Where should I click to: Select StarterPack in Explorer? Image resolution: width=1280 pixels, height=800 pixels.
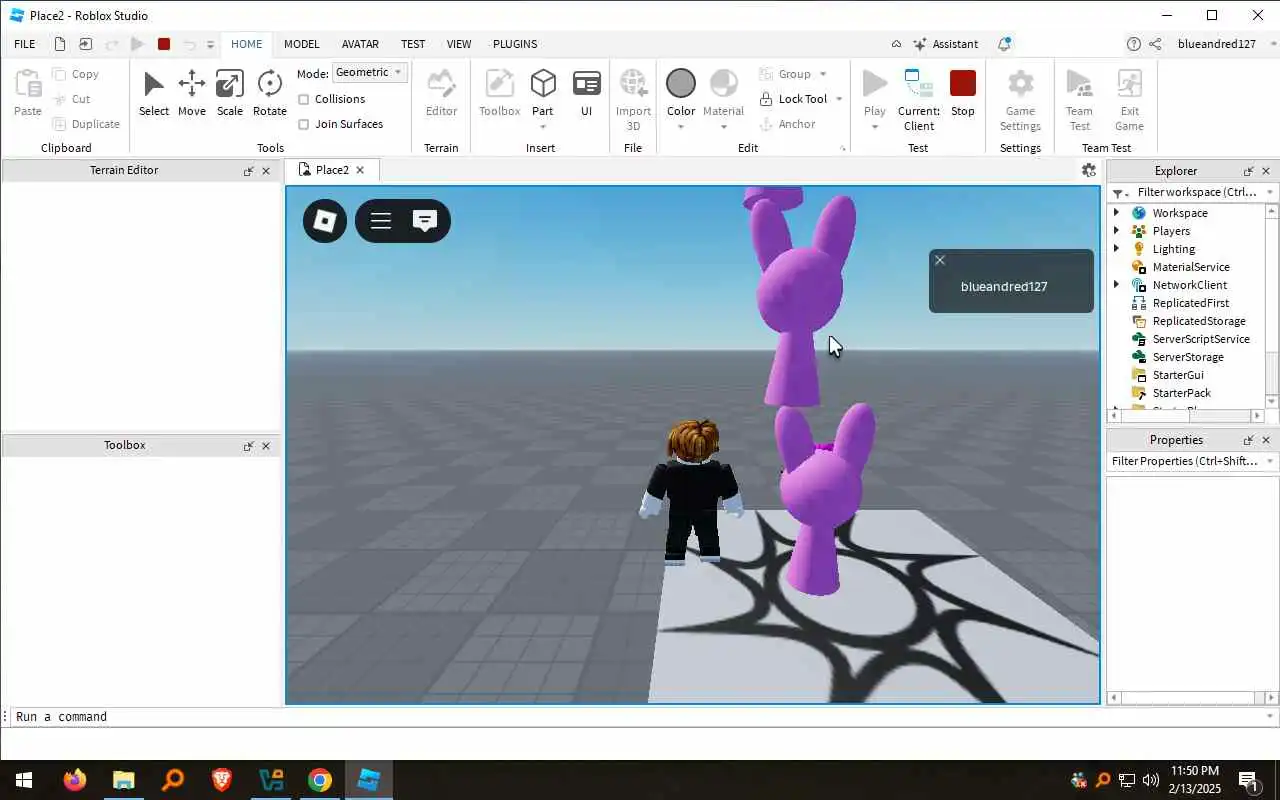(x=1181, y=393)
